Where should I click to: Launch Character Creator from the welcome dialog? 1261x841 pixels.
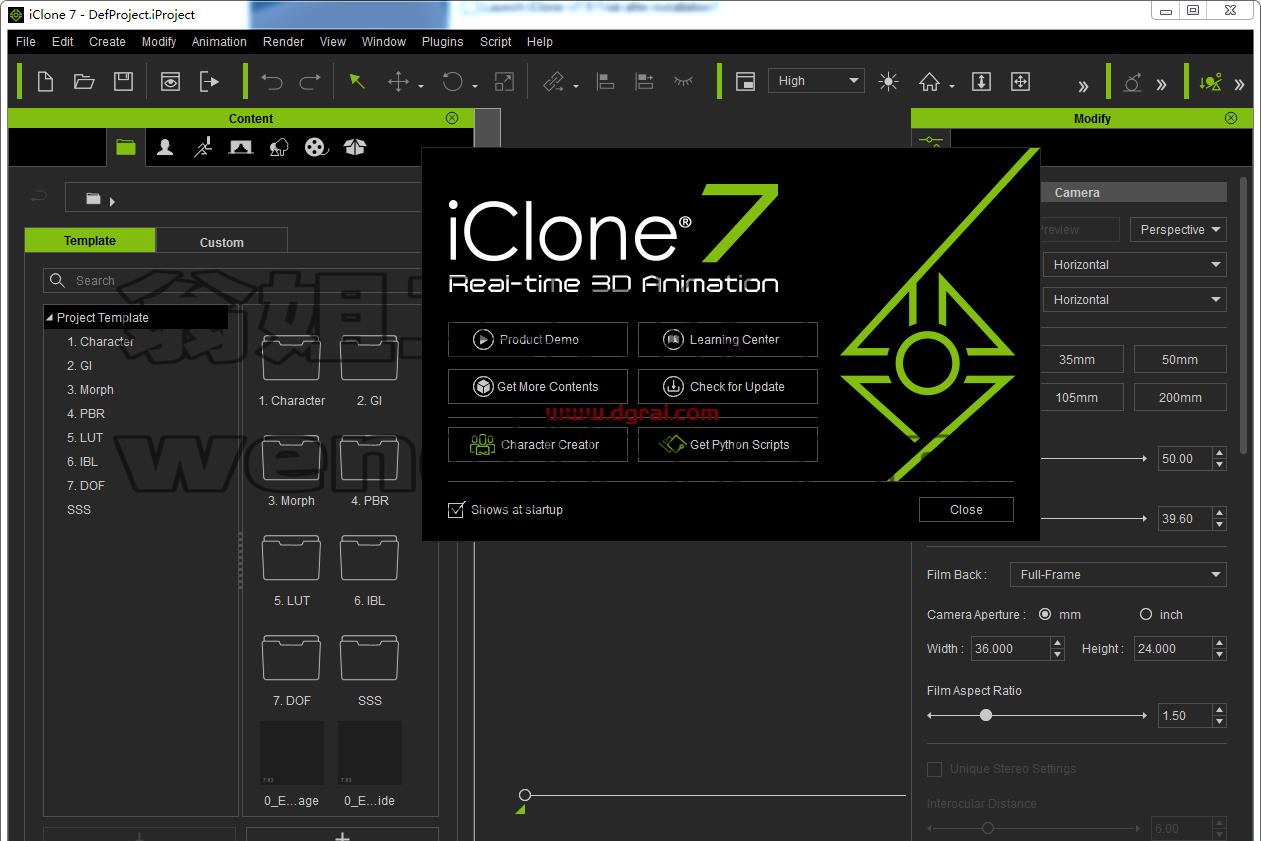[x=538, y=445]
